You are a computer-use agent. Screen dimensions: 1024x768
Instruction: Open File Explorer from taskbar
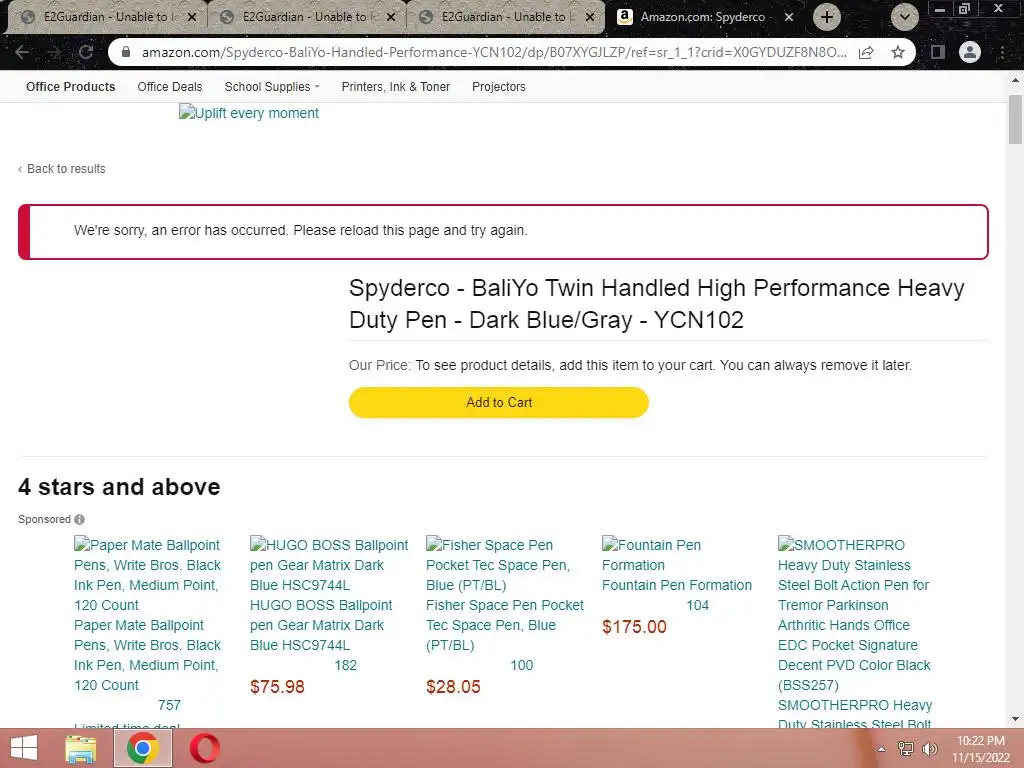point(80,748)
